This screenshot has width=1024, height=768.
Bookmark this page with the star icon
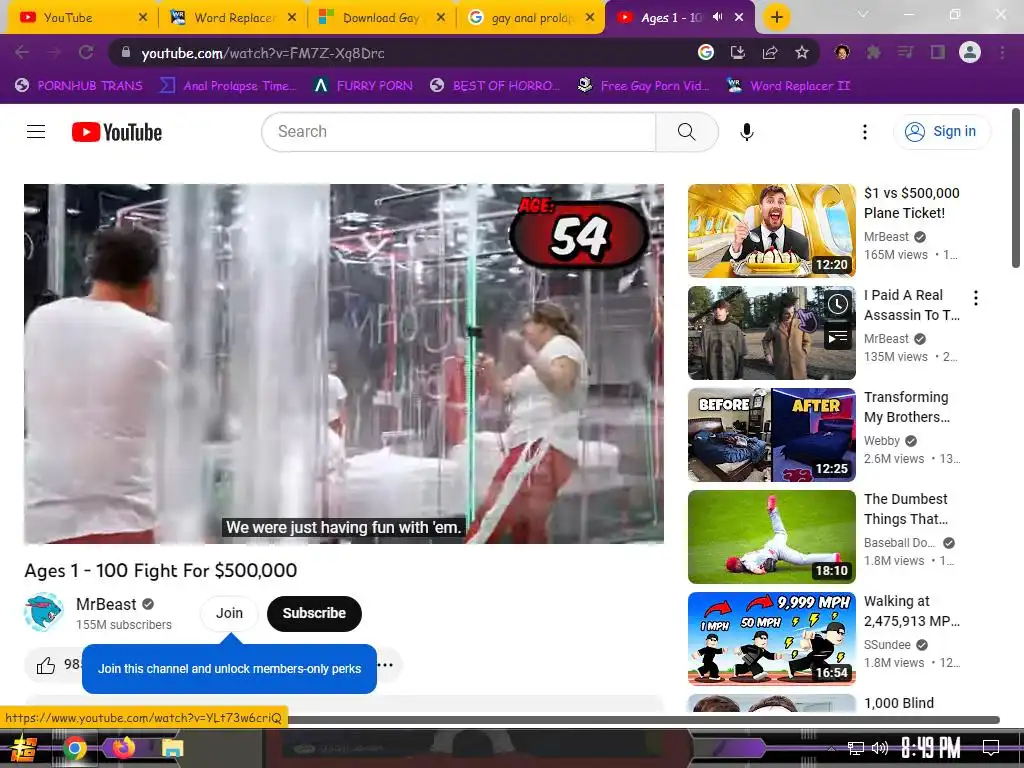point(802,52)
